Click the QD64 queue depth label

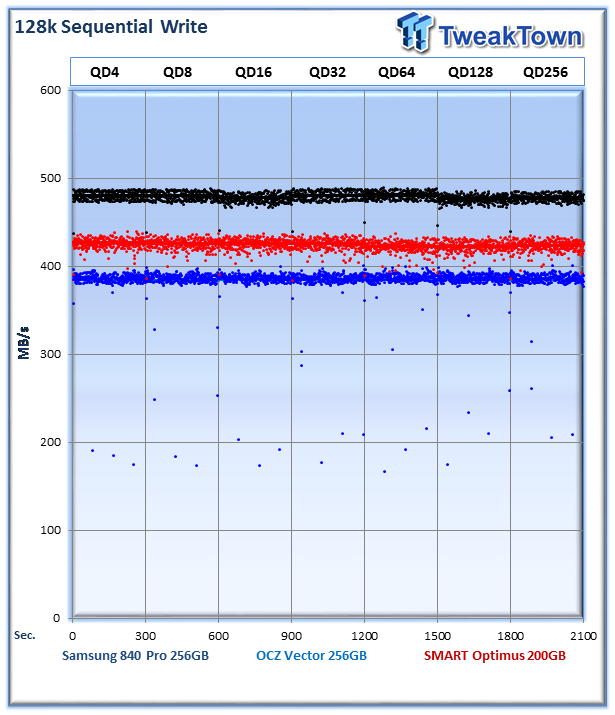point(397,72)
